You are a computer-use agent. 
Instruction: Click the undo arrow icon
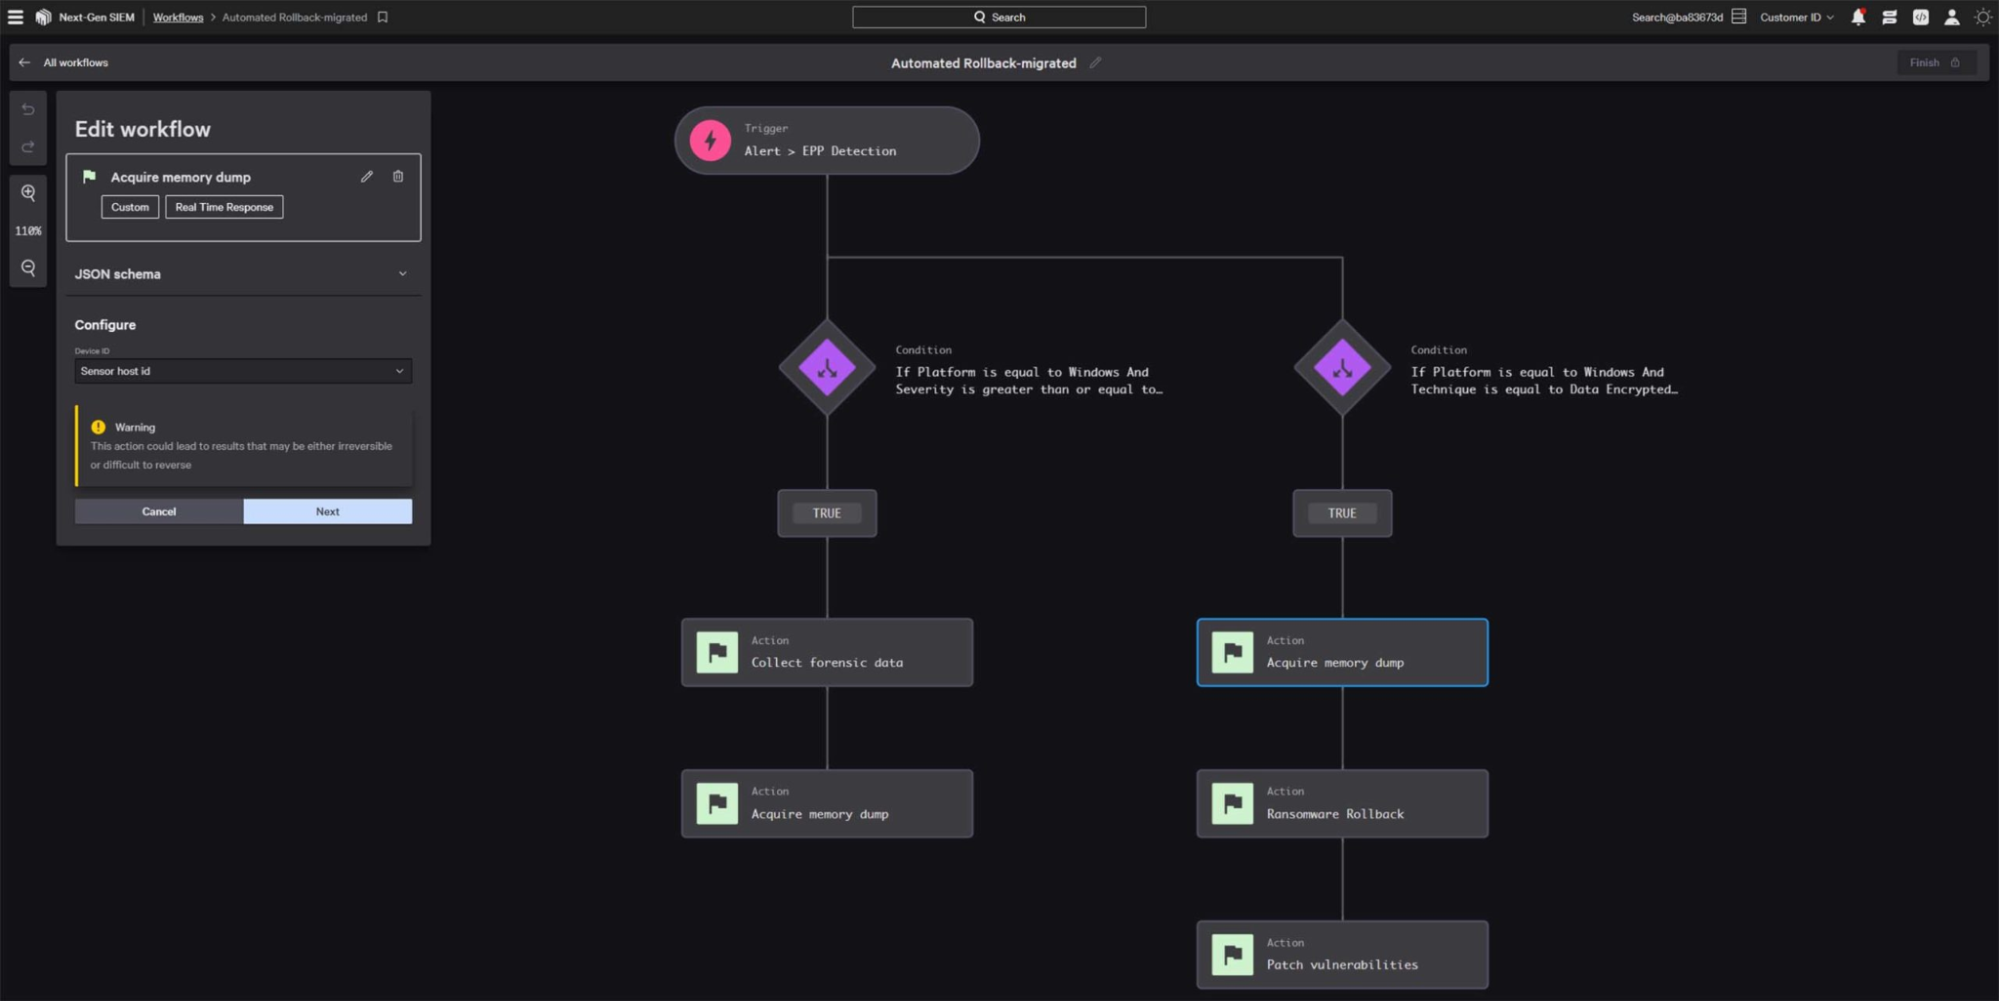(28, 110)
